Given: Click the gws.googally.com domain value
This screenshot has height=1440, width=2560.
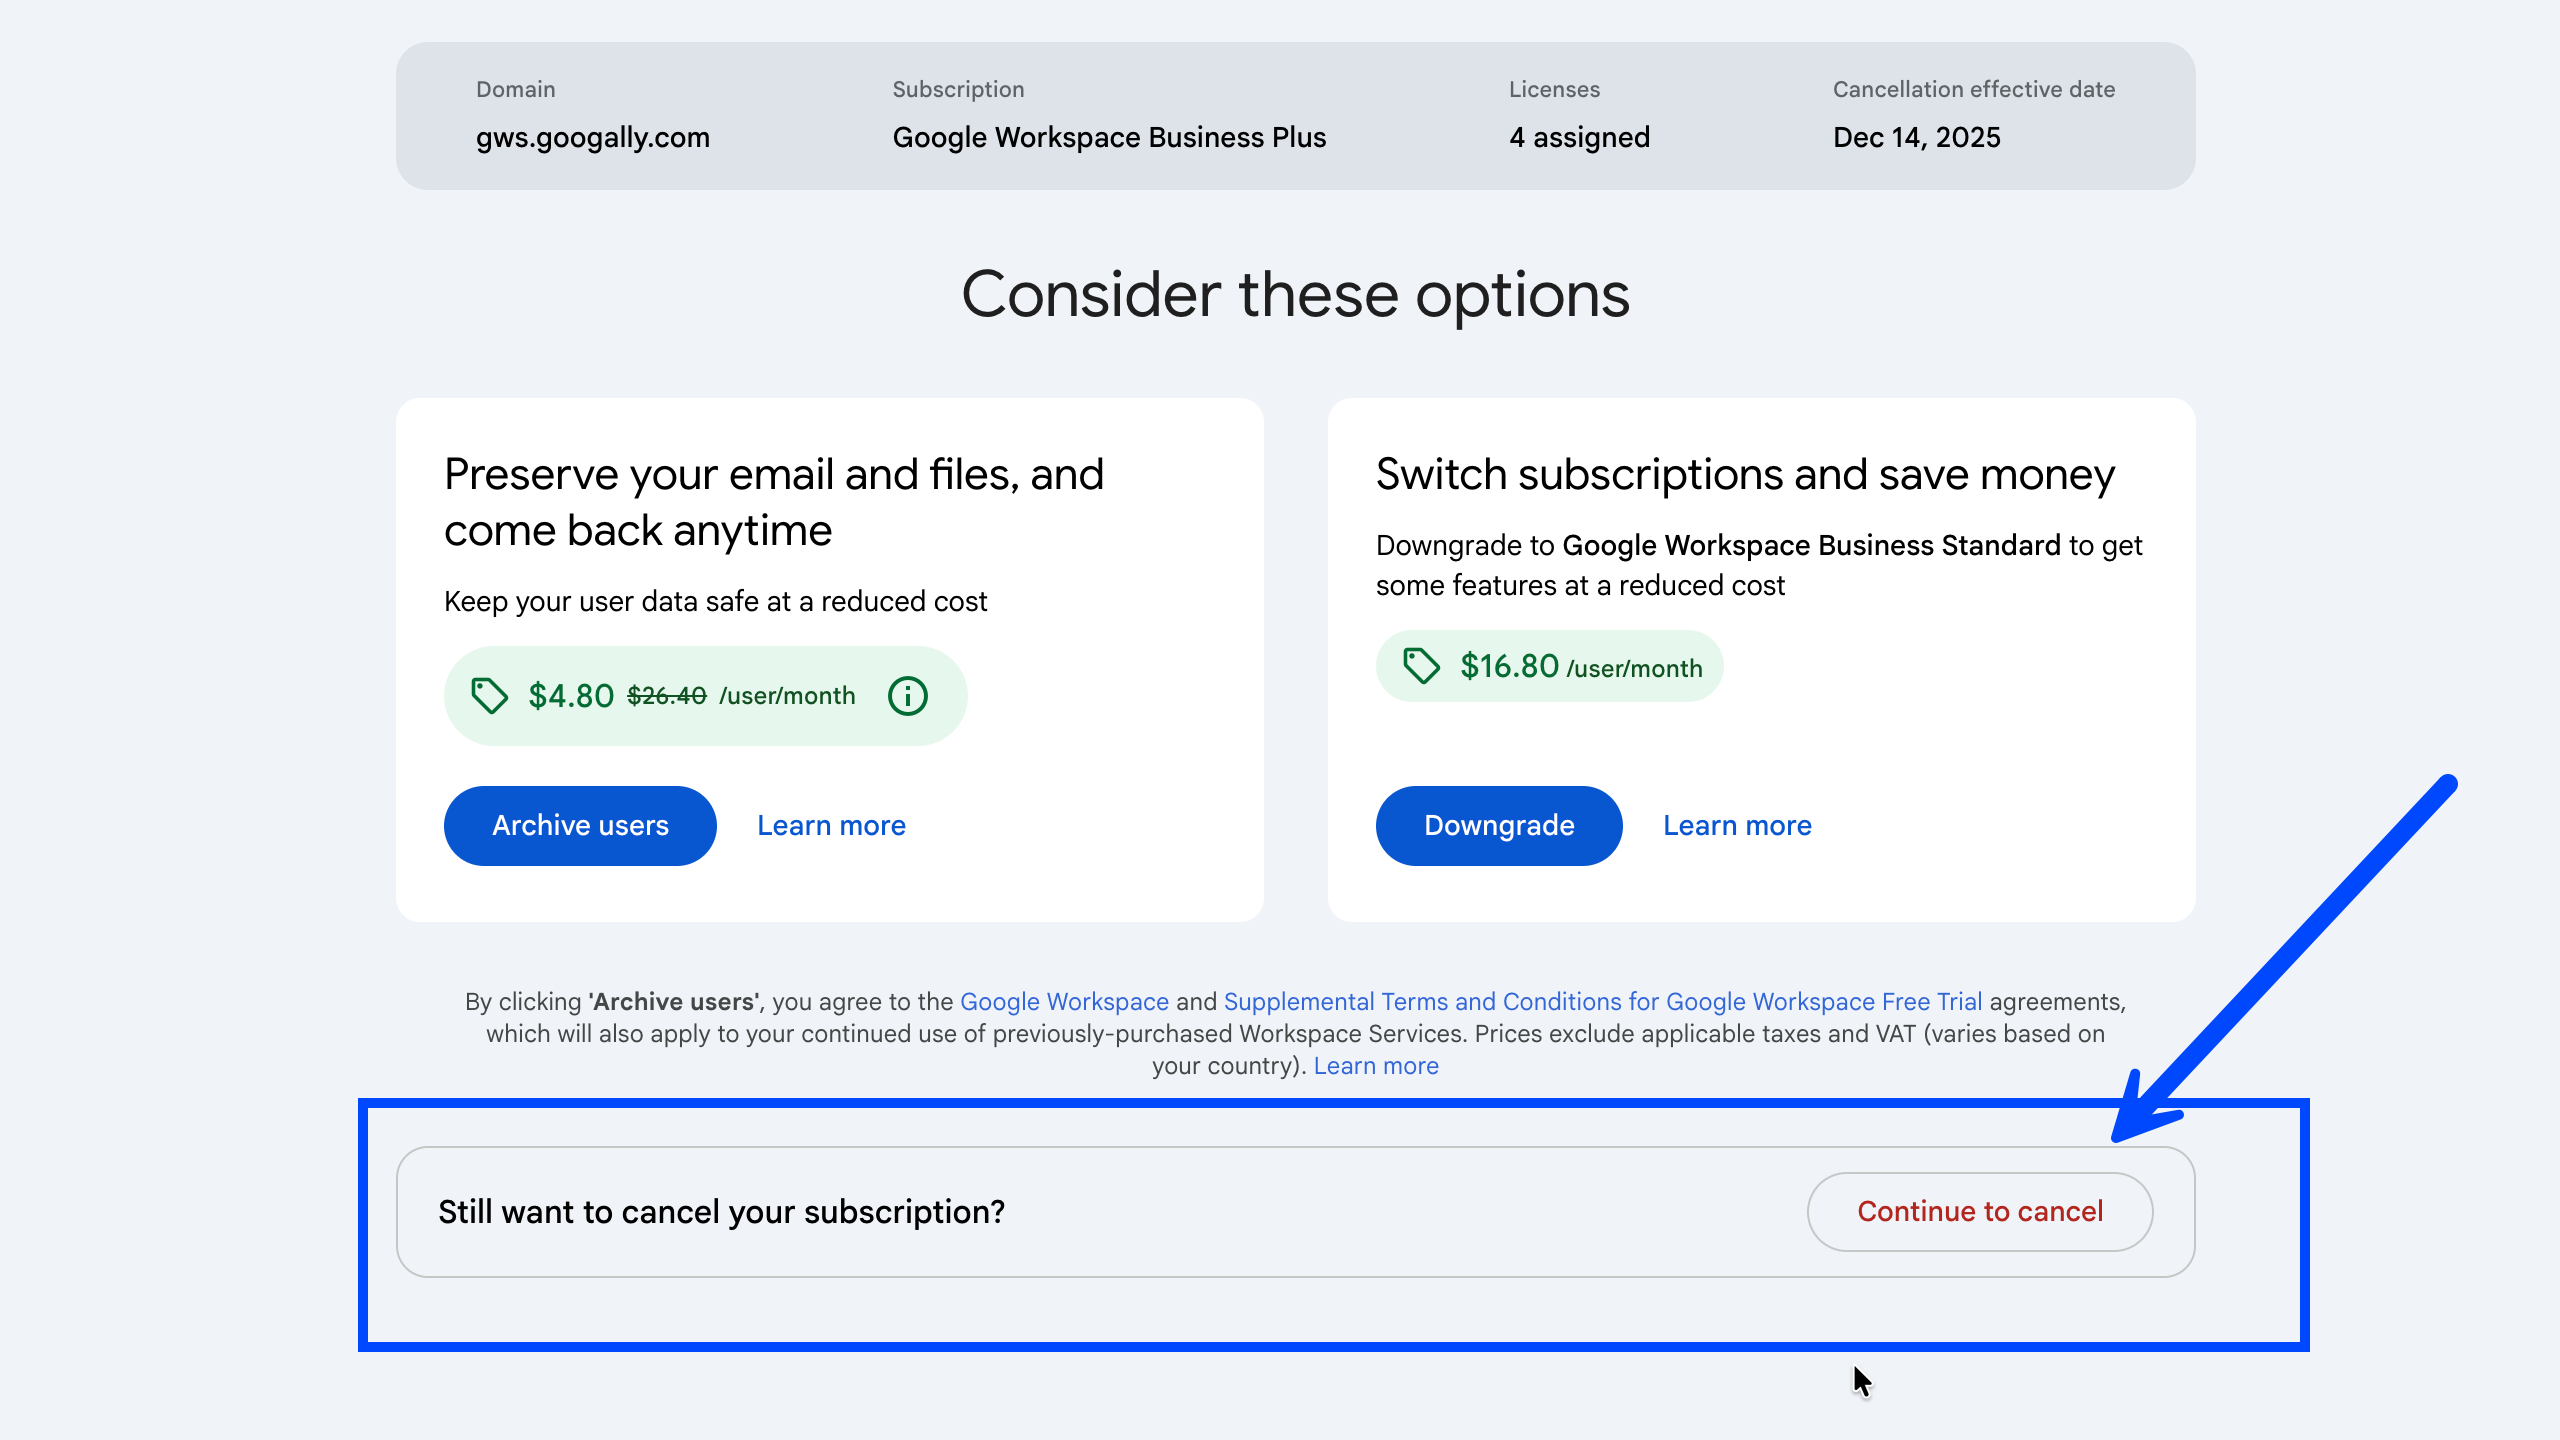Looking at the screenshot, I should point(593,137).
